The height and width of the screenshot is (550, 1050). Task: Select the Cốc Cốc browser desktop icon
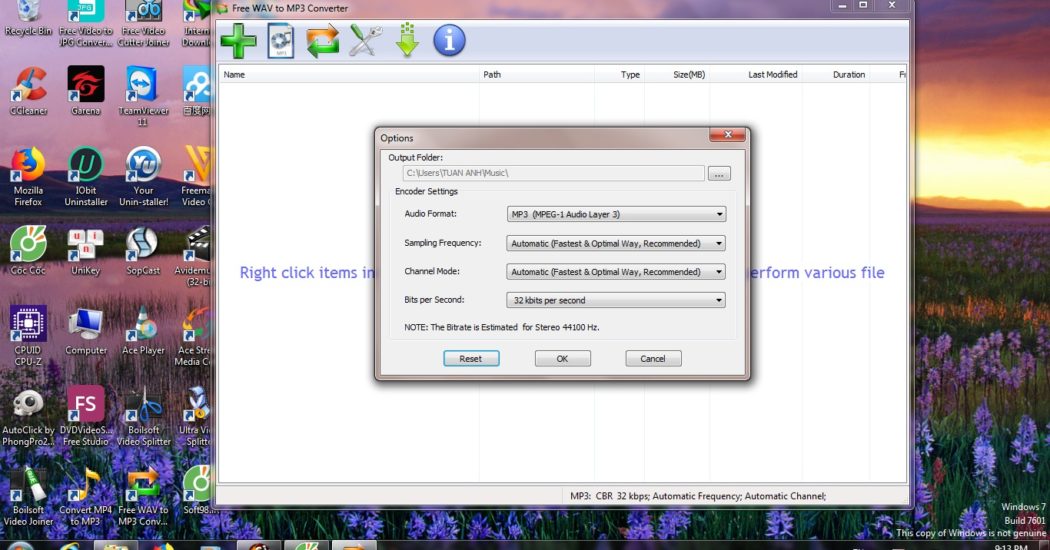pyautogui.click(x=28, y=251)
